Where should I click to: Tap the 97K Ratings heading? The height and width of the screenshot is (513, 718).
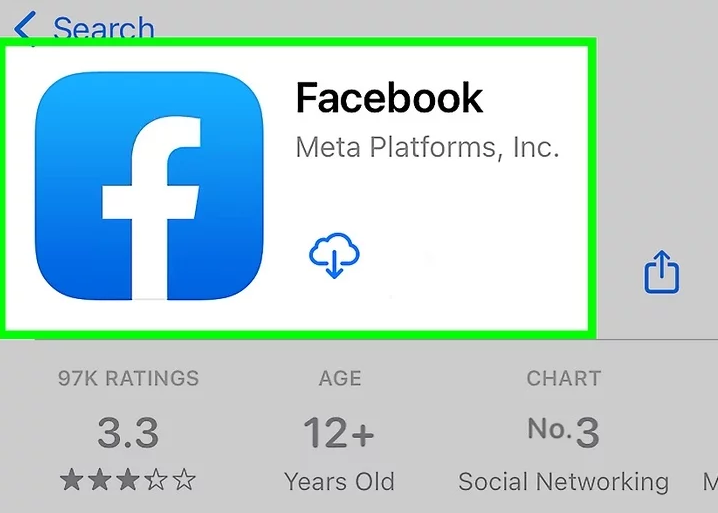(x=128, y=379)
